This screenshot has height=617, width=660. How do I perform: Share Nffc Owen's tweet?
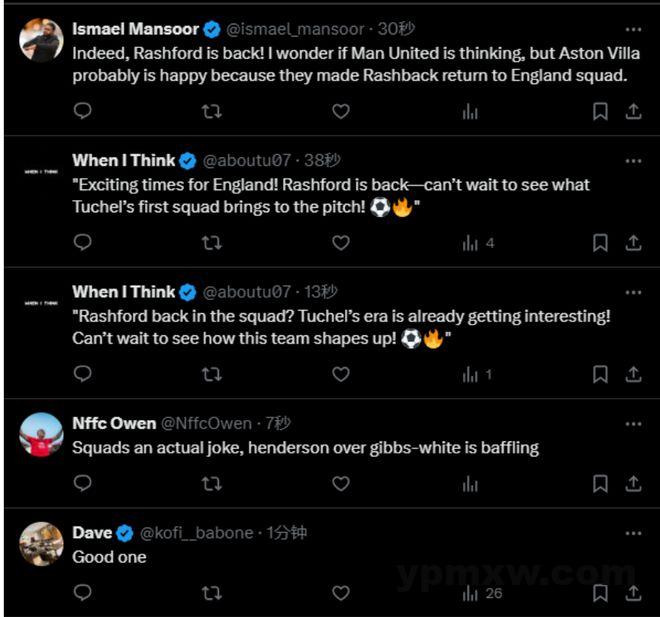(x=633, y=484)
